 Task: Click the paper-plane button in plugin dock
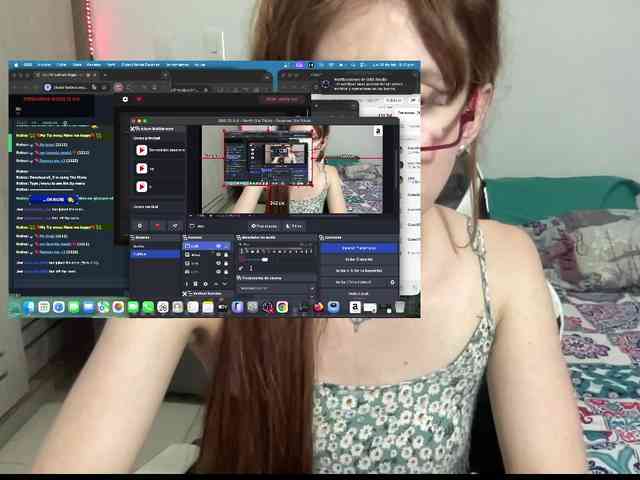coord(175,226)
